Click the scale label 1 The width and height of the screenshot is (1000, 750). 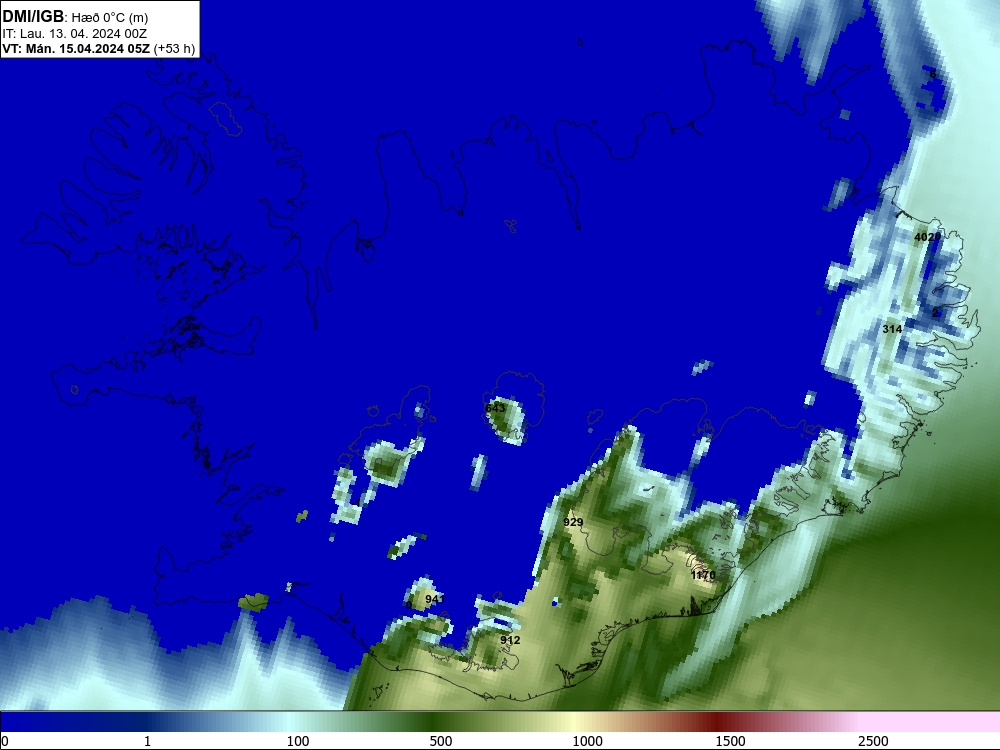[147, 741]
